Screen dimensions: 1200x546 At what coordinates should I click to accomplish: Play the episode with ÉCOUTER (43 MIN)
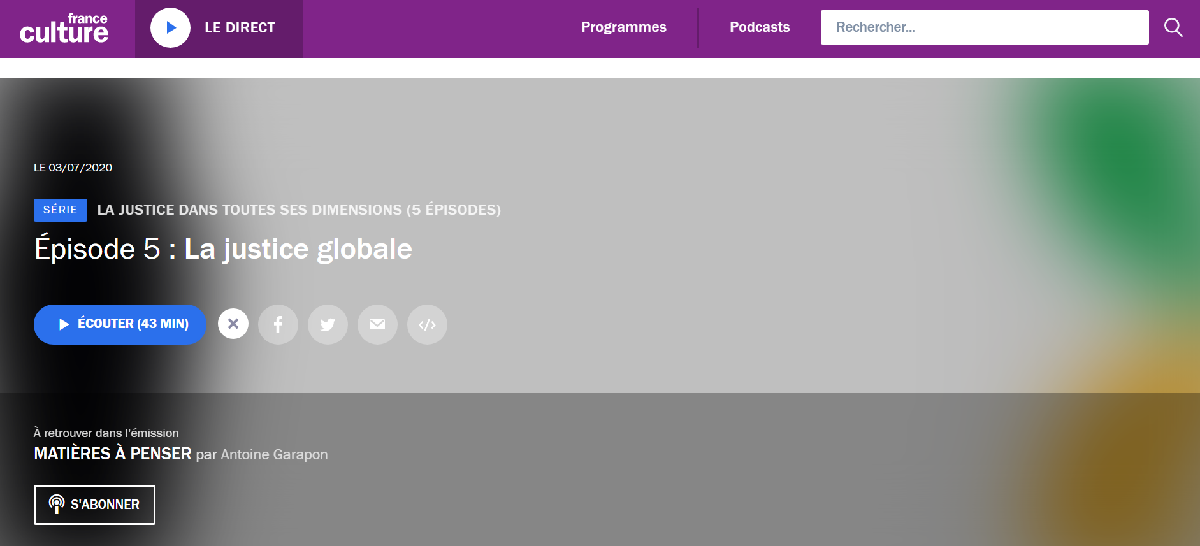click(131, 324)
